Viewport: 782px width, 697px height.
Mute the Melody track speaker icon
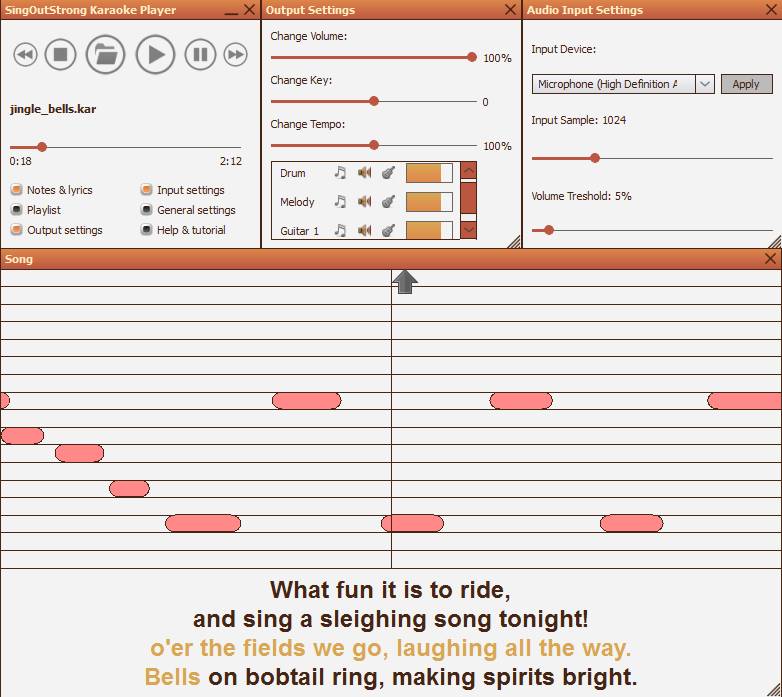(x=365, y=201)
